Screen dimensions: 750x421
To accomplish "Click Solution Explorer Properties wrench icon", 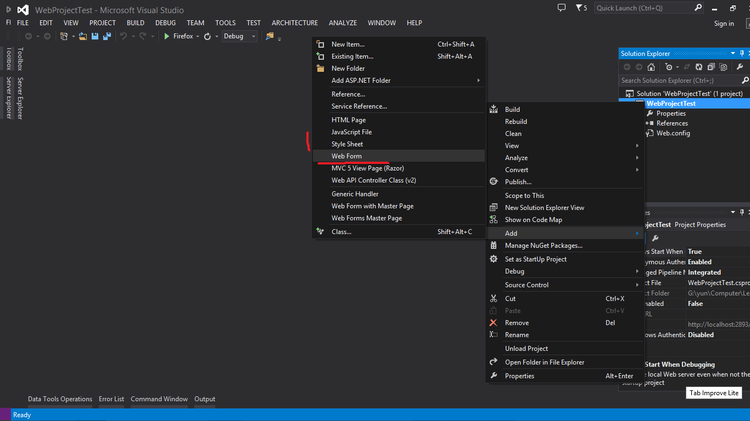I will pos(739,67).
